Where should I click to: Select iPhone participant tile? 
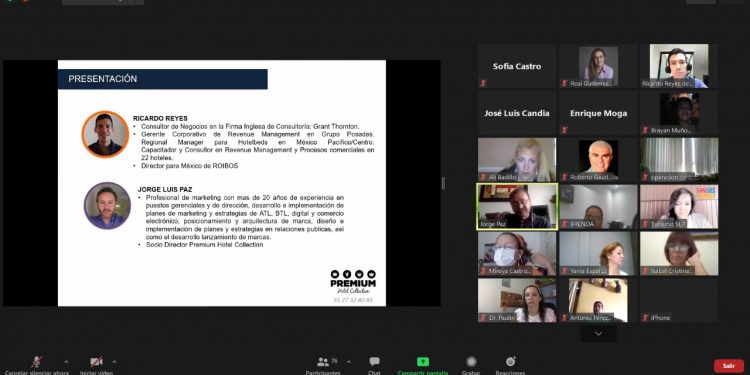click(x=679, y=300)
